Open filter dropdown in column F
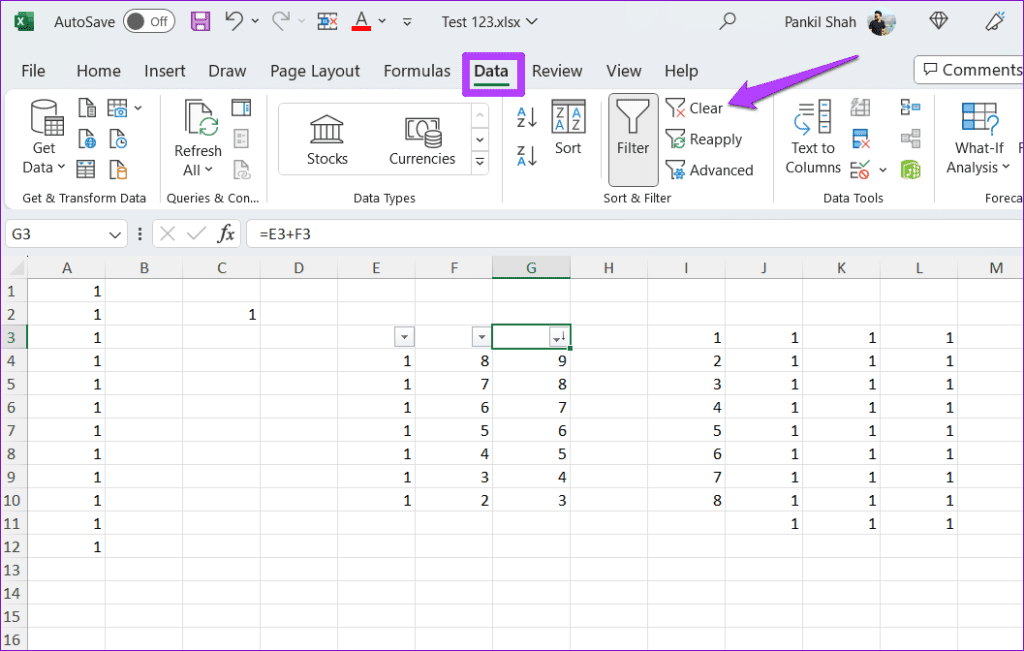 pyautogui.click(x=481, y=337)
